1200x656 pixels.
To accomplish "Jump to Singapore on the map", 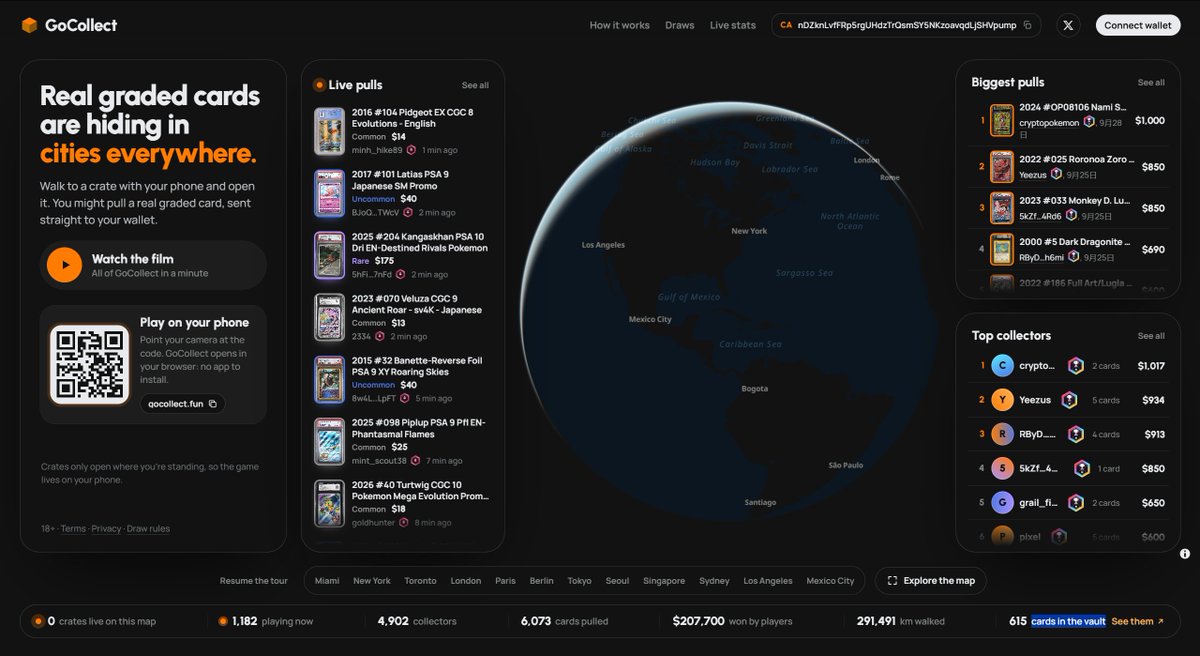I will tap(664, 581).
